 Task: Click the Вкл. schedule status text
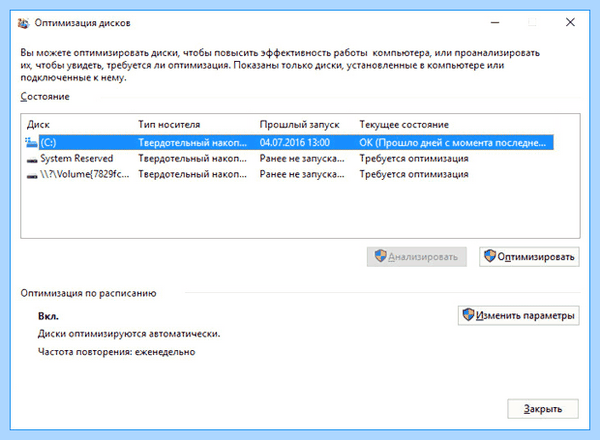tap(48, 316)
